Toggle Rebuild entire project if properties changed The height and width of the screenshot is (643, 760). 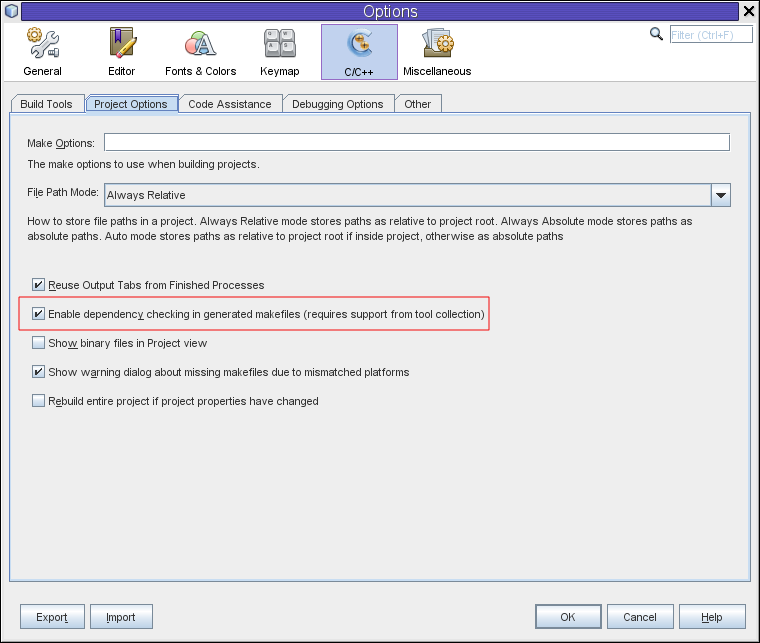[39, 401]
